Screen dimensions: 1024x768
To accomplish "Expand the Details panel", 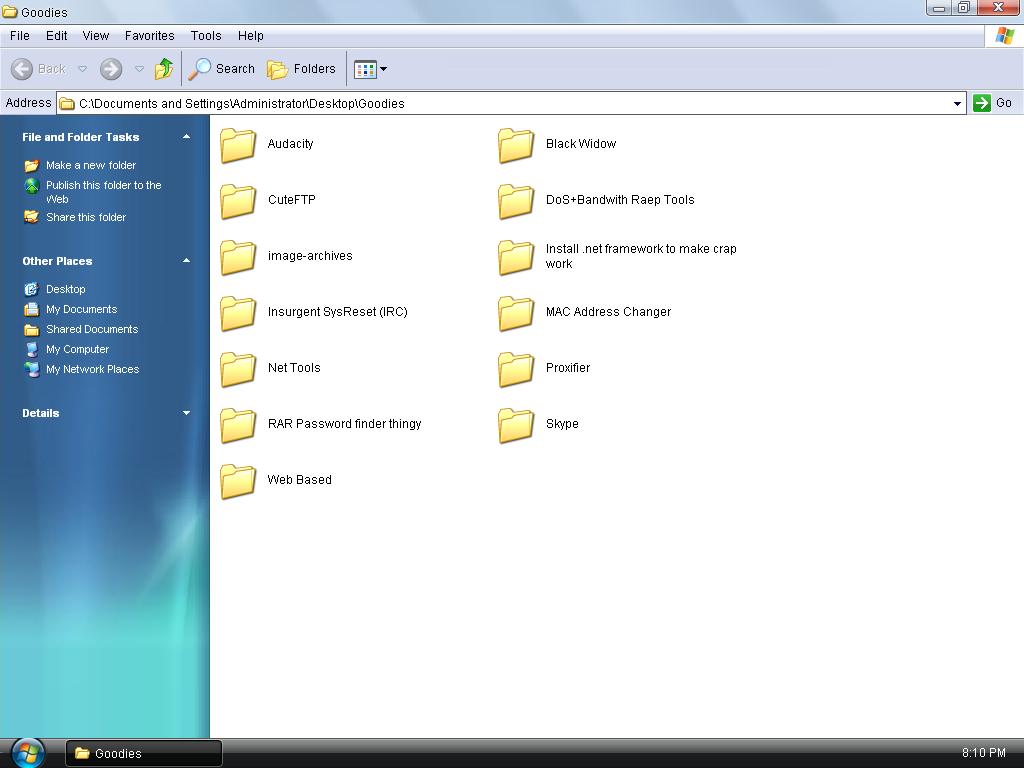I will tap(186, 413).
